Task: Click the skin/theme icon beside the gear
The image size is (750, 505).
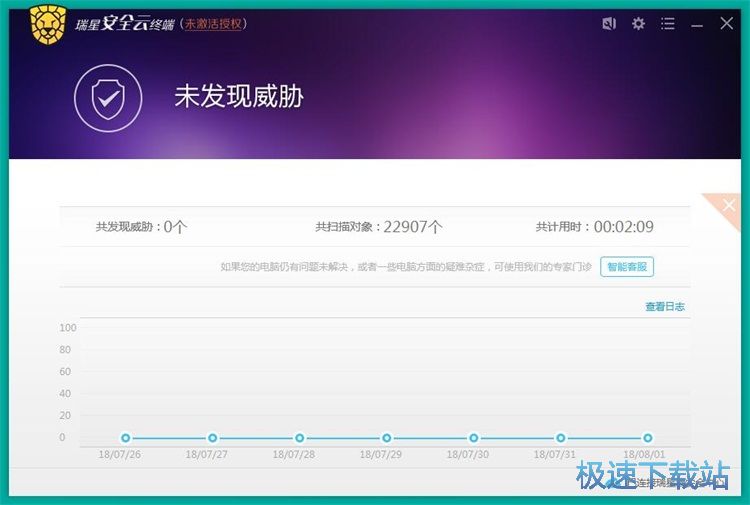Action: tap(609, 23)
